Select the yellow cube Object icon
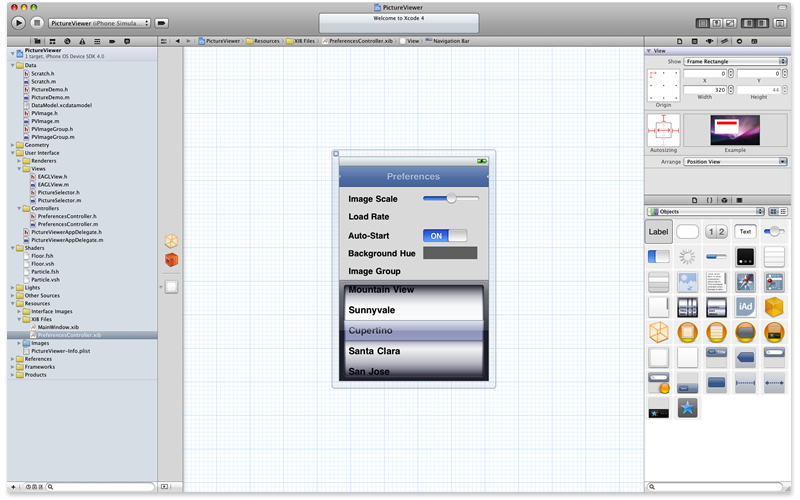Image resolution: width=800 pixels, height=500 pixels. (774, 307)
